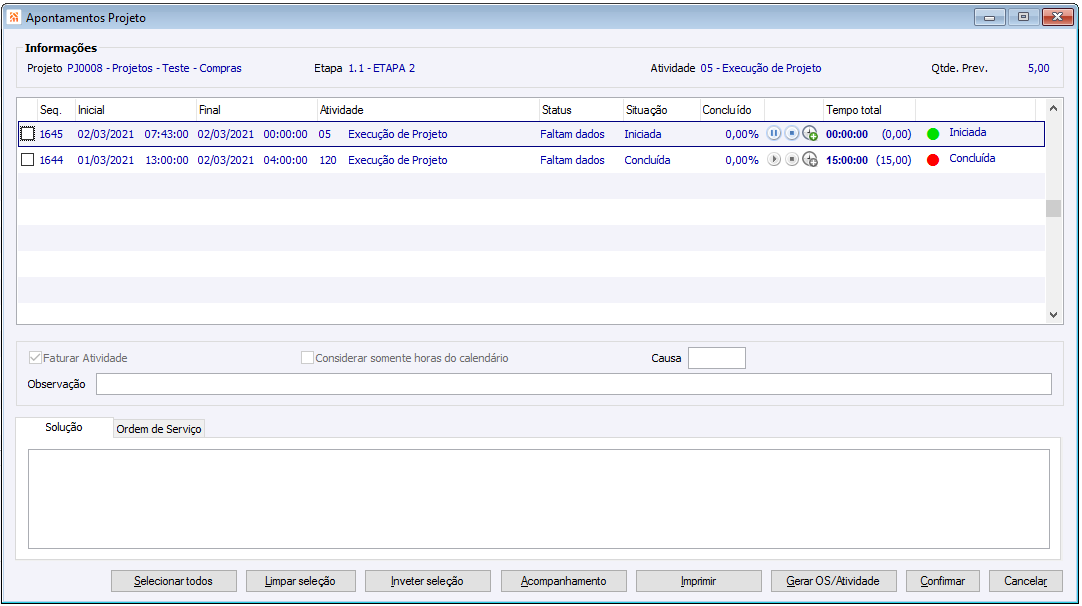Select sequence number 1645
The width and height of the screenshot is (1082, 606).
(x=51, y=134)
